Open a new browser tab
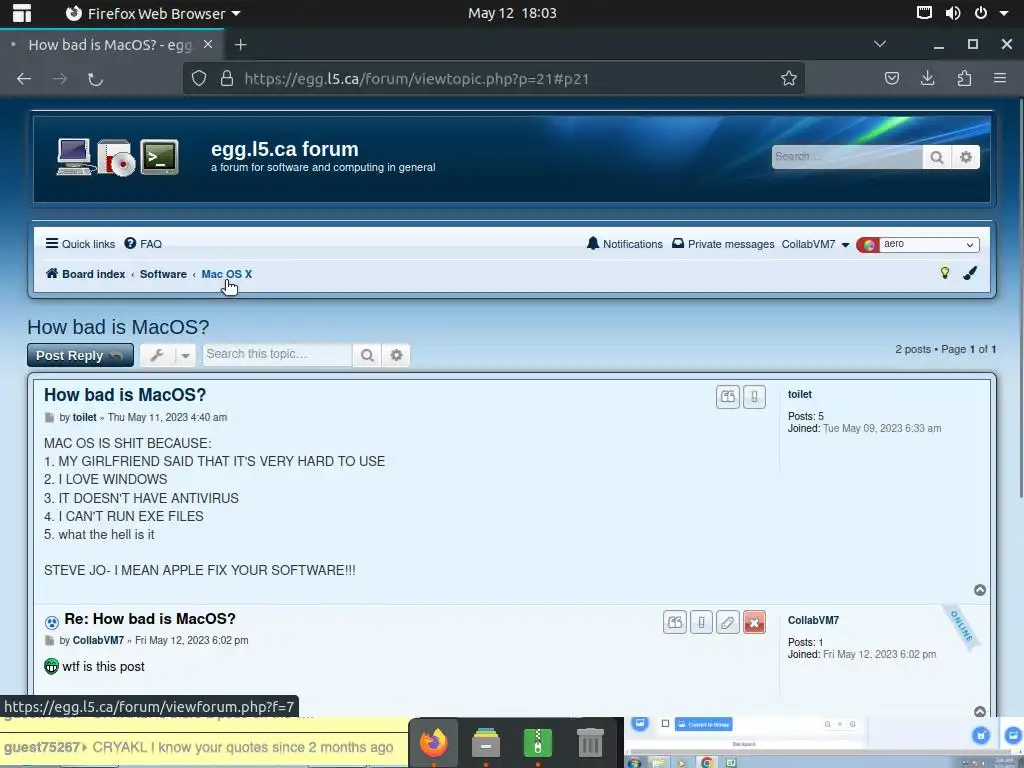Image resolution: width=1024 pixels, height=768 pixels. pos(240,44)
